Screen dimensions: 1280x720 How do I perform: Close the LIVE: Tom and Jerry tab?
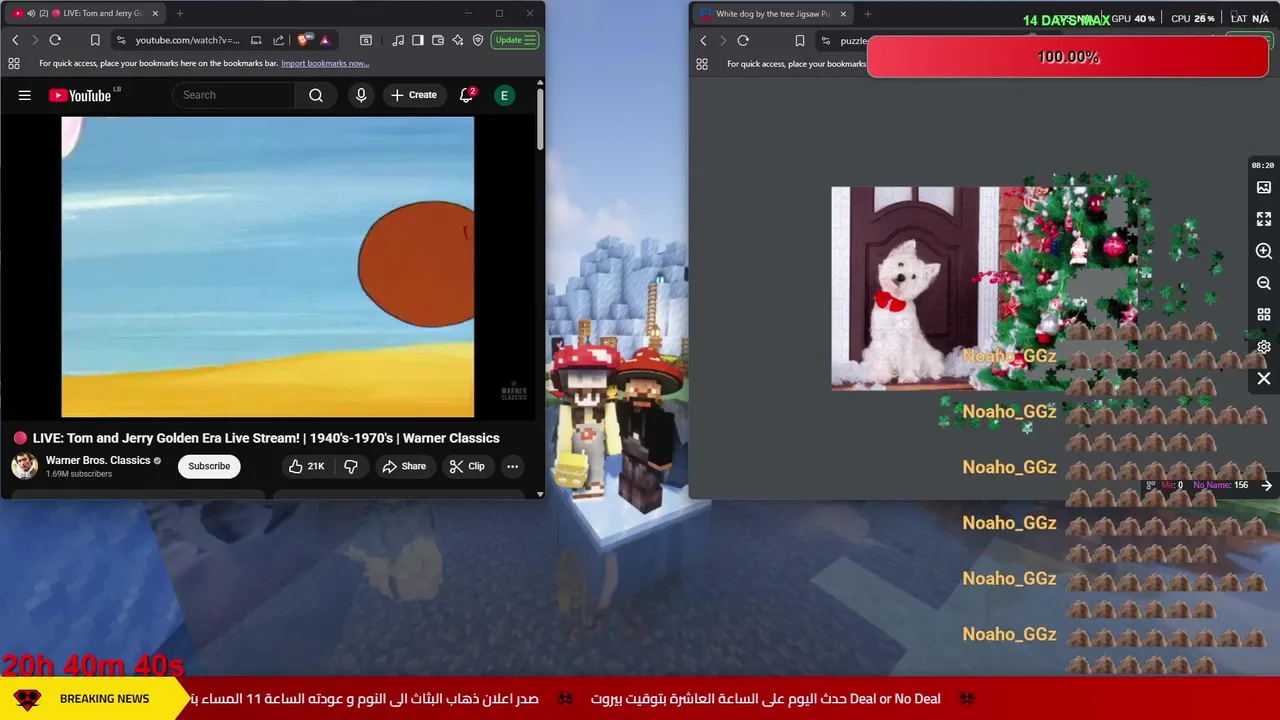click(x=155, y=14)
